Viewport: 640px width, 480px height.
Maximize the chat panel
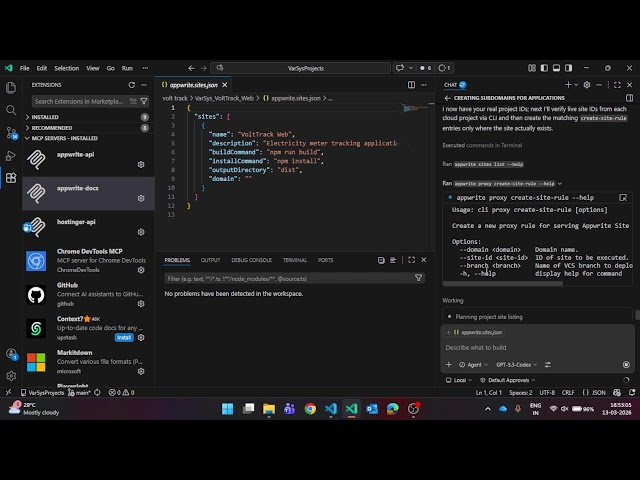(617, 85)
